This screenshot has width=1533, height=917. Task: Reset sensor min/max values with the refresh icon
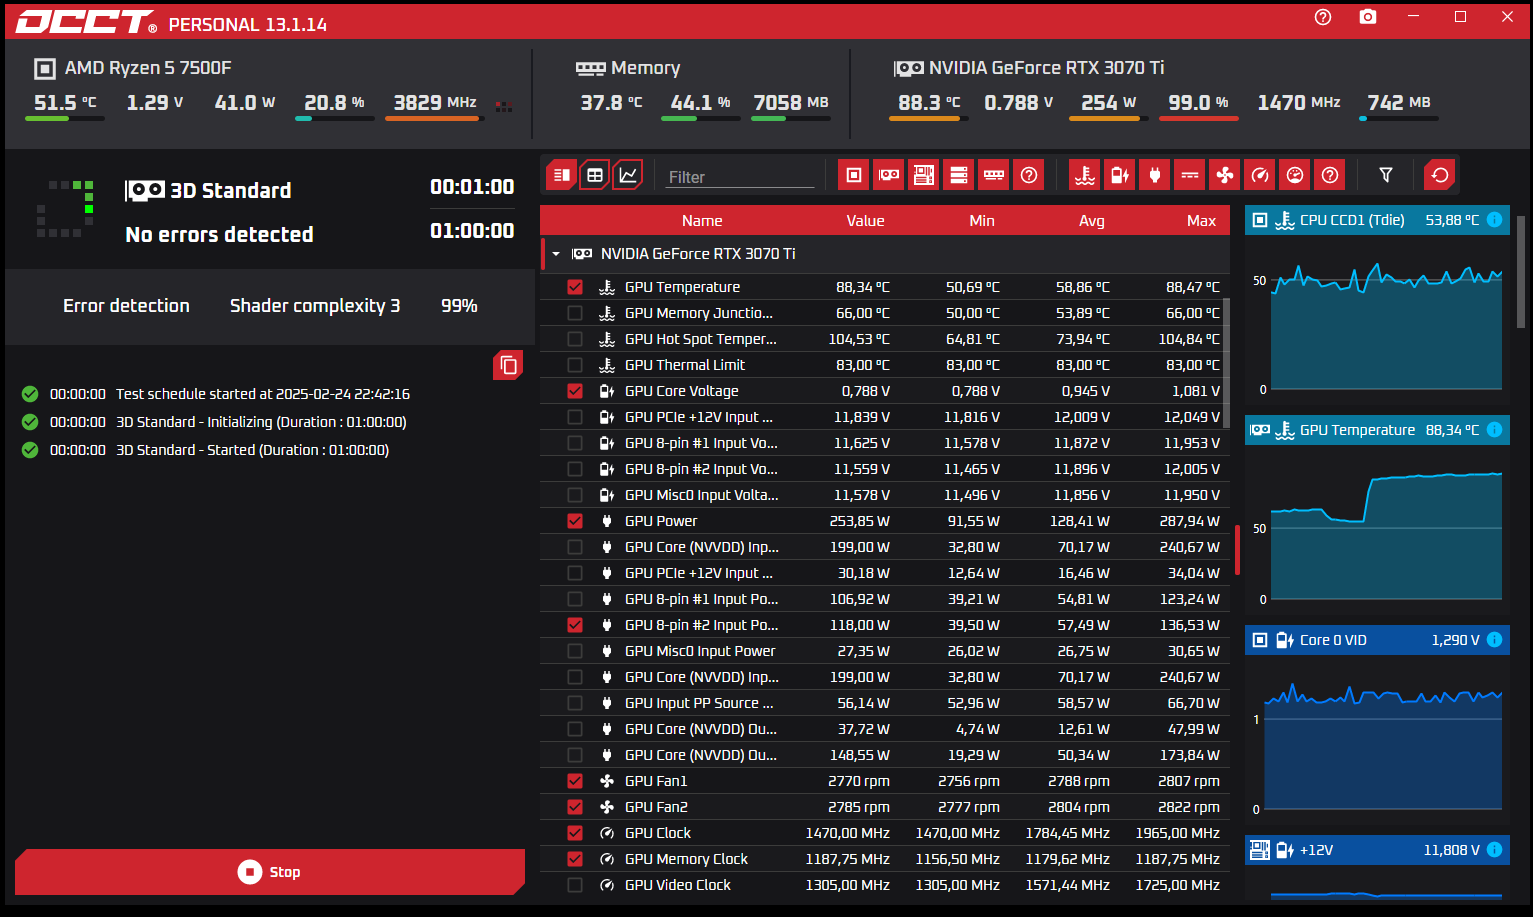1440,175
